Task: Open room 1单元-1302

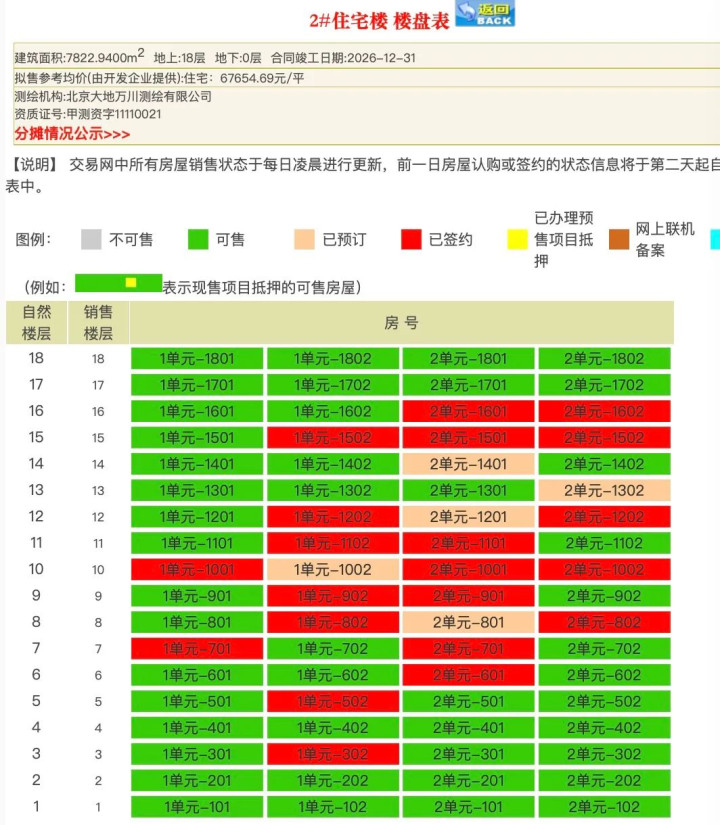Action: [x=333, y=490]
